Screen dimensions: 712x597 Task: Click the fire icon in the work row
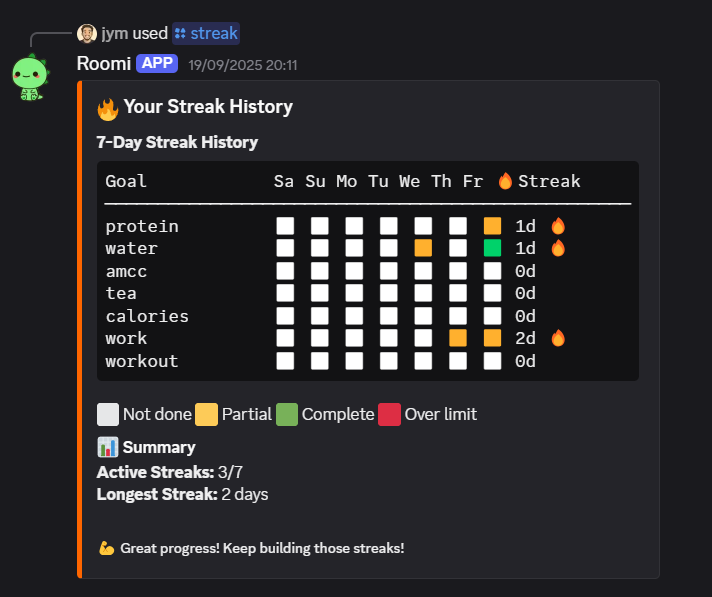(558, 338)
